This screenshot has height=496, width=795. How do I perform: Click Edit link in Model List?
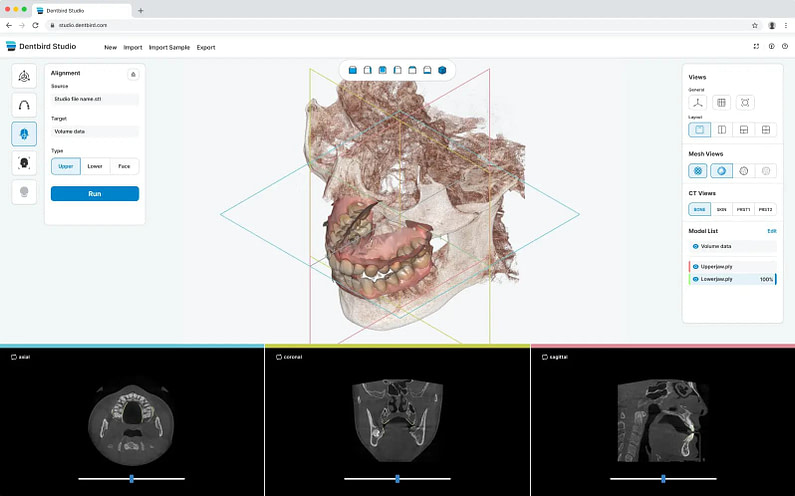click(771, 231)
